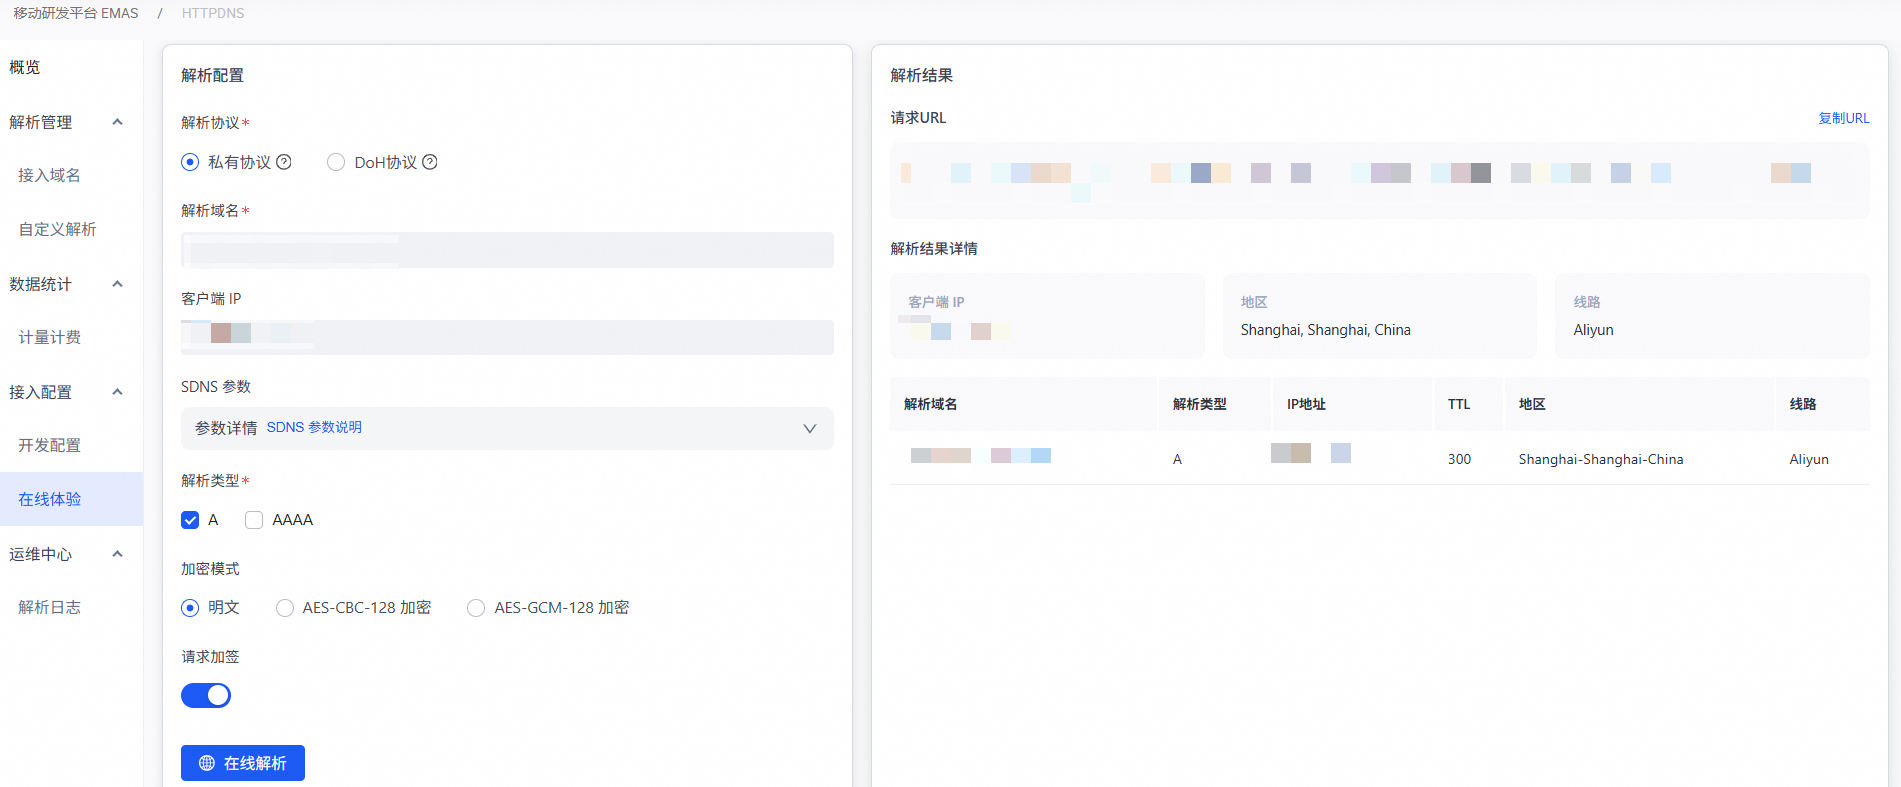Focus the 客户端 IP input field
Screen dimensions: 1901x787
tap(507, 337)
